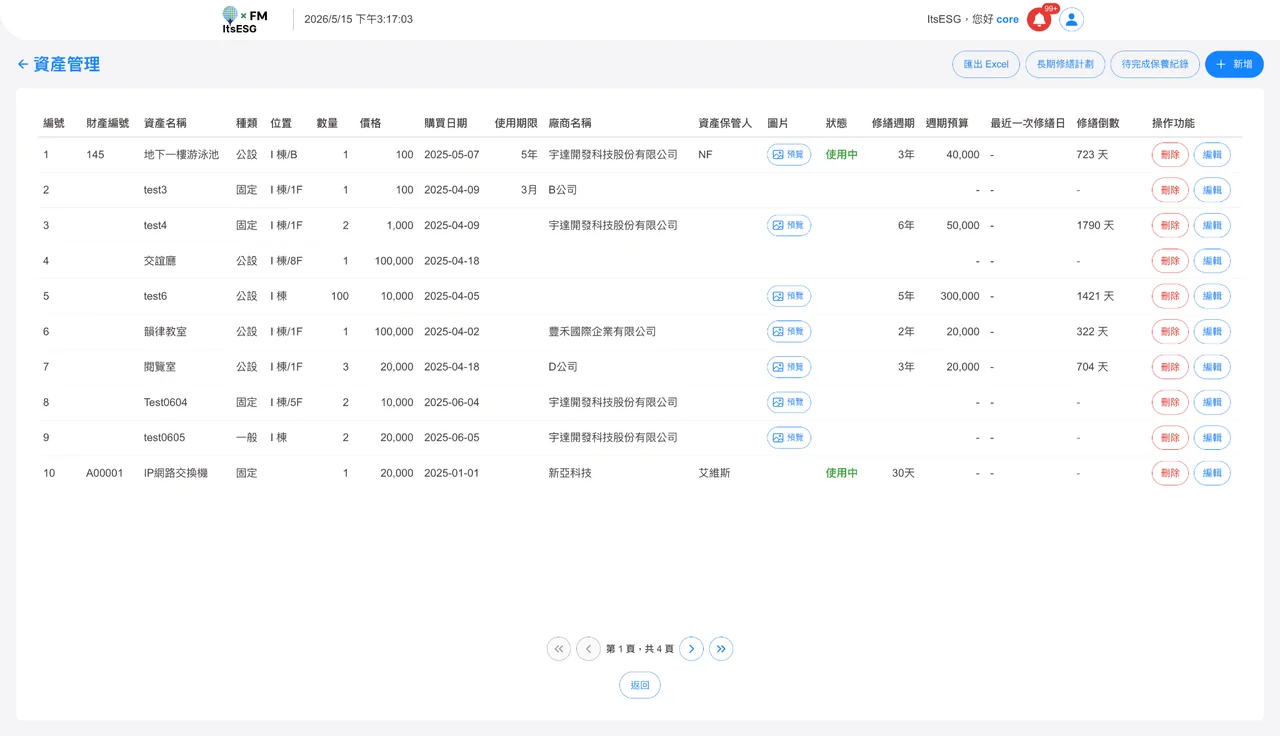Image resolution: width=1280 pixels, height=736 pixels.
Task: Click the 1790 天 countdown value
Action: click(x=1095, y=226)
